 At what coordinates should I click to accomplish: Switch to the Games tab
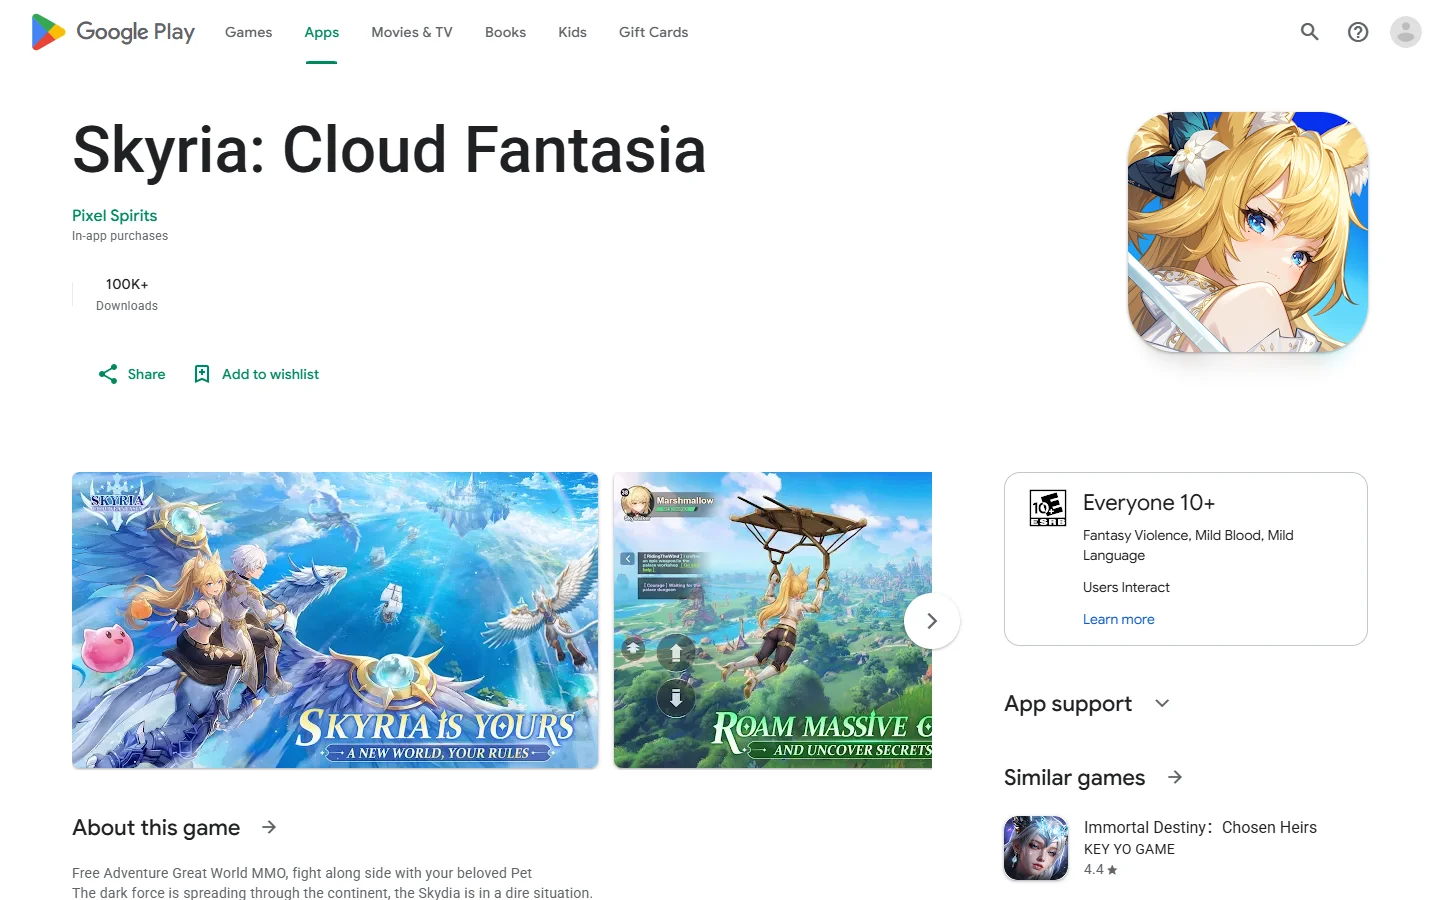point(248,32)
